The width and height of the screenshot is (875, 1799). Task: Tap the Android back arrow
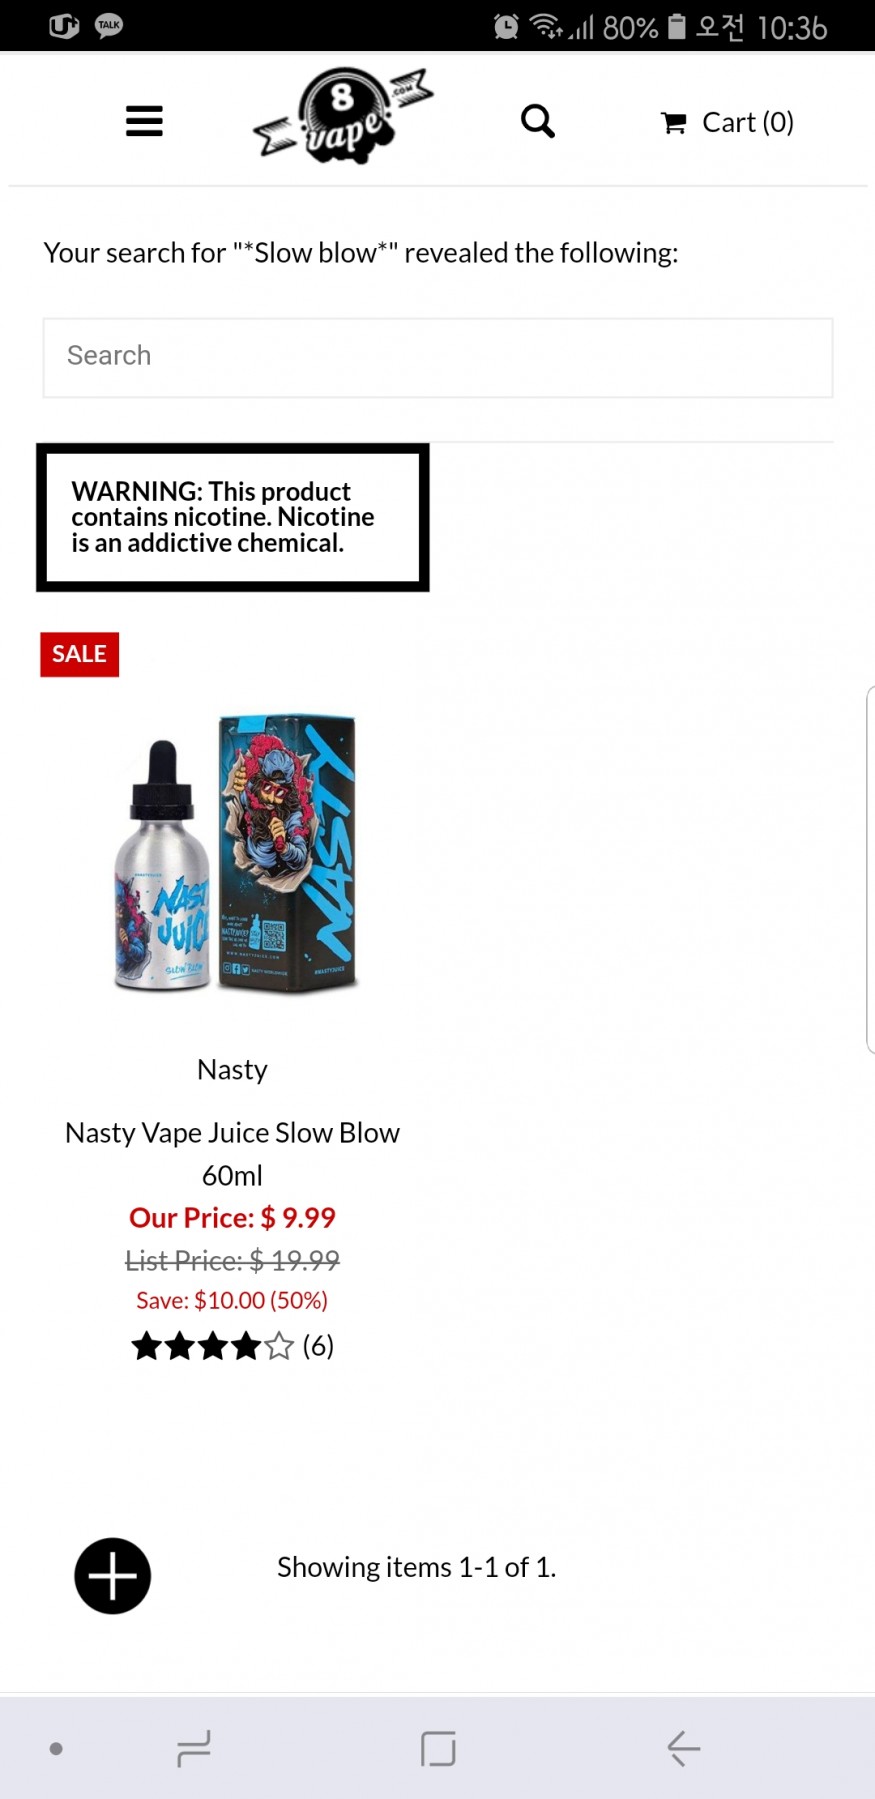684,1748
